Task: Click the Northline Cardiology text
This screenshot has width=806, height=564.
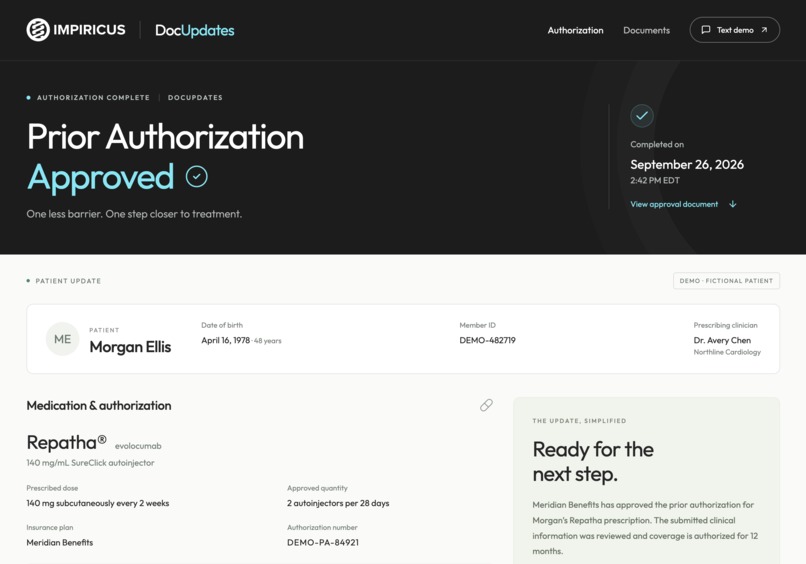Action: click(x=727, y=352)
